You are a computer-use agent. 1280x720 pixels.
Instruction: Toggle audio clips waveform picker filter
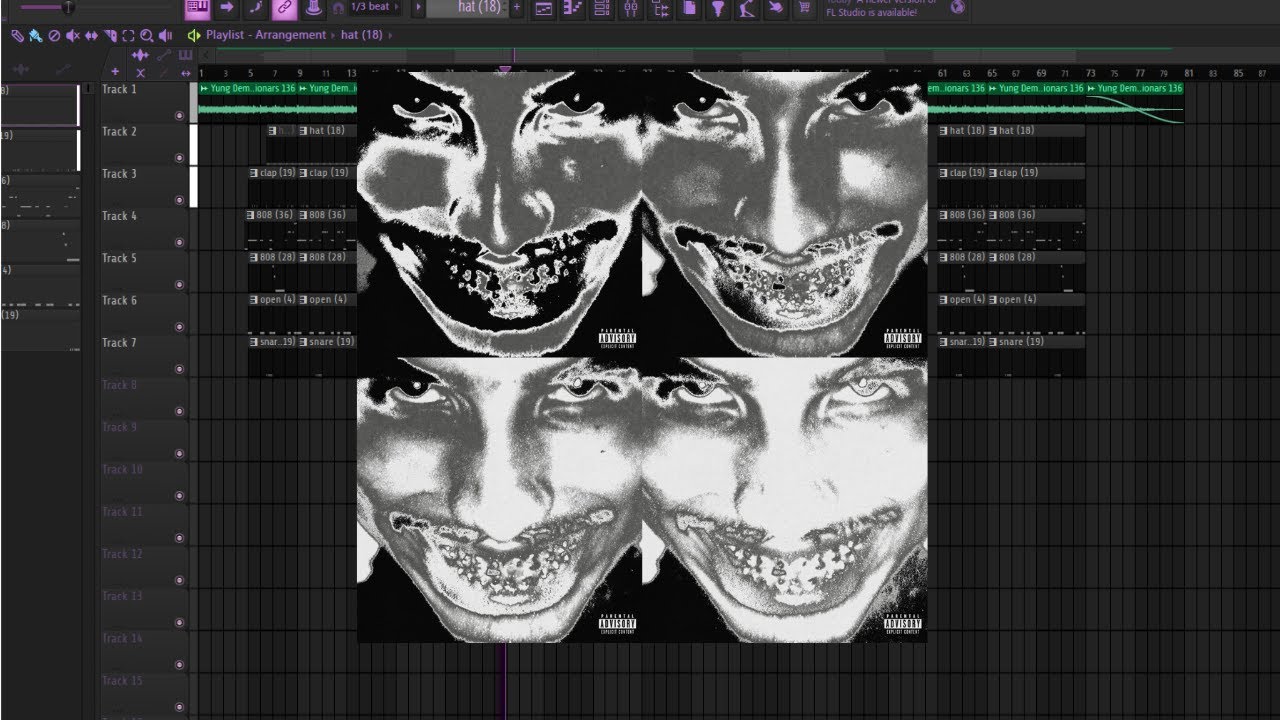coord(140,54)
